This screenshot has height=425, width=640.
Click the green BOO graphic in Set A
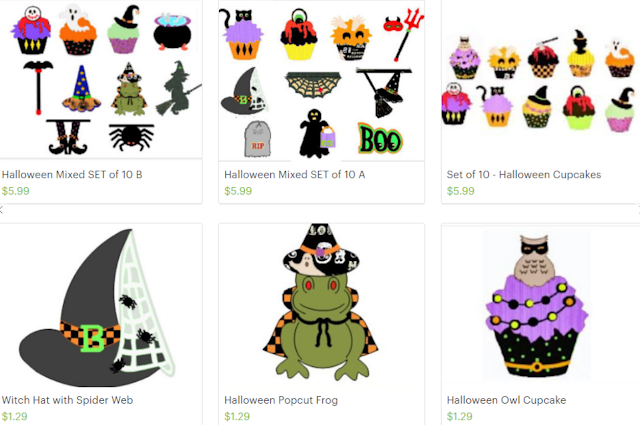(380, 139)
